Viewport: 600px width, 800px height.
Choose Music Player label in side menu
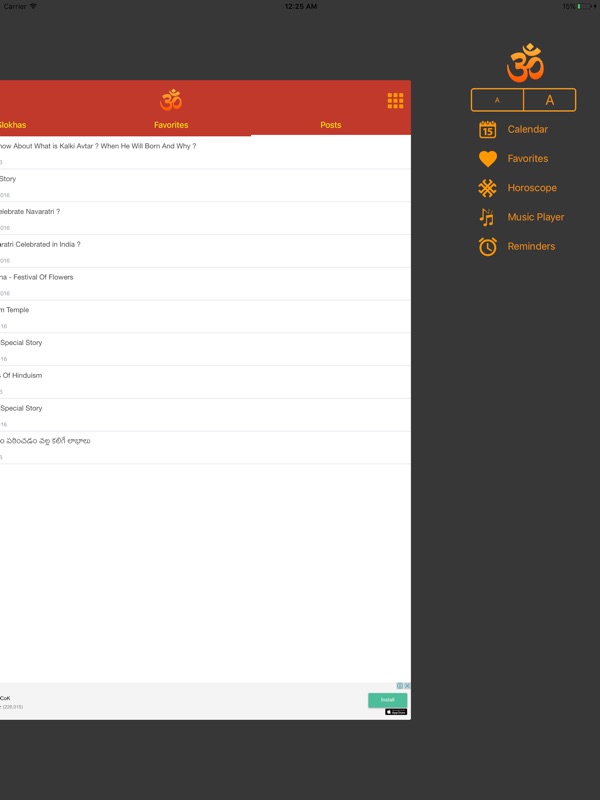click(536, 217)
